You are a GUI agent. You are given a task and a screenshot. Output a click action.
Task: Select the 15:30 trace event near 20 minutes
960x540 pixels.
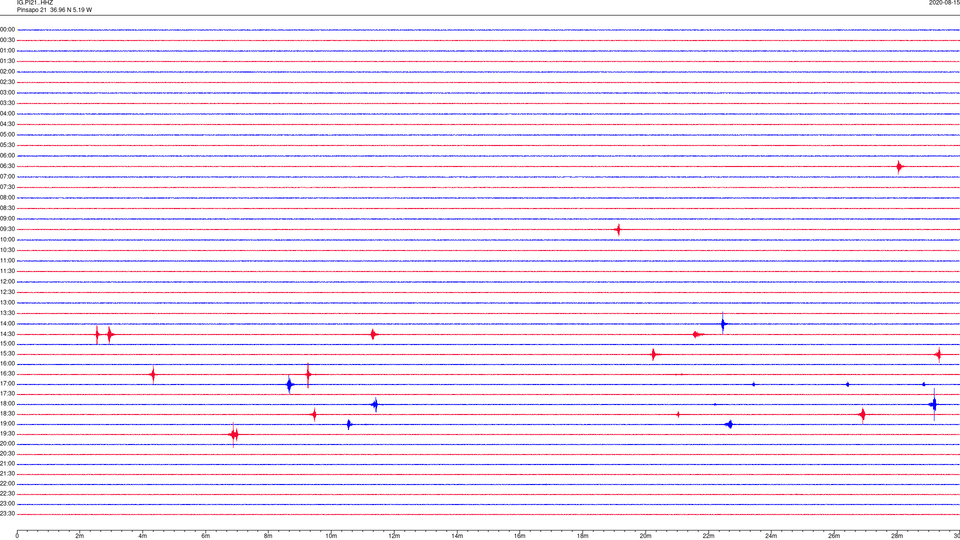point(654,354)
